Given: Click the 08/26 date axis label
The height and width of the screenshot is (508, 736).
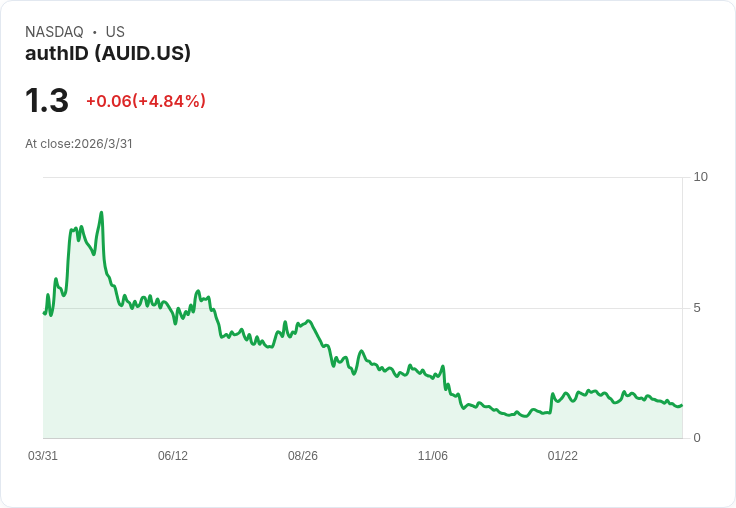Looking at the screenshot, I should (x=303, y=455).
